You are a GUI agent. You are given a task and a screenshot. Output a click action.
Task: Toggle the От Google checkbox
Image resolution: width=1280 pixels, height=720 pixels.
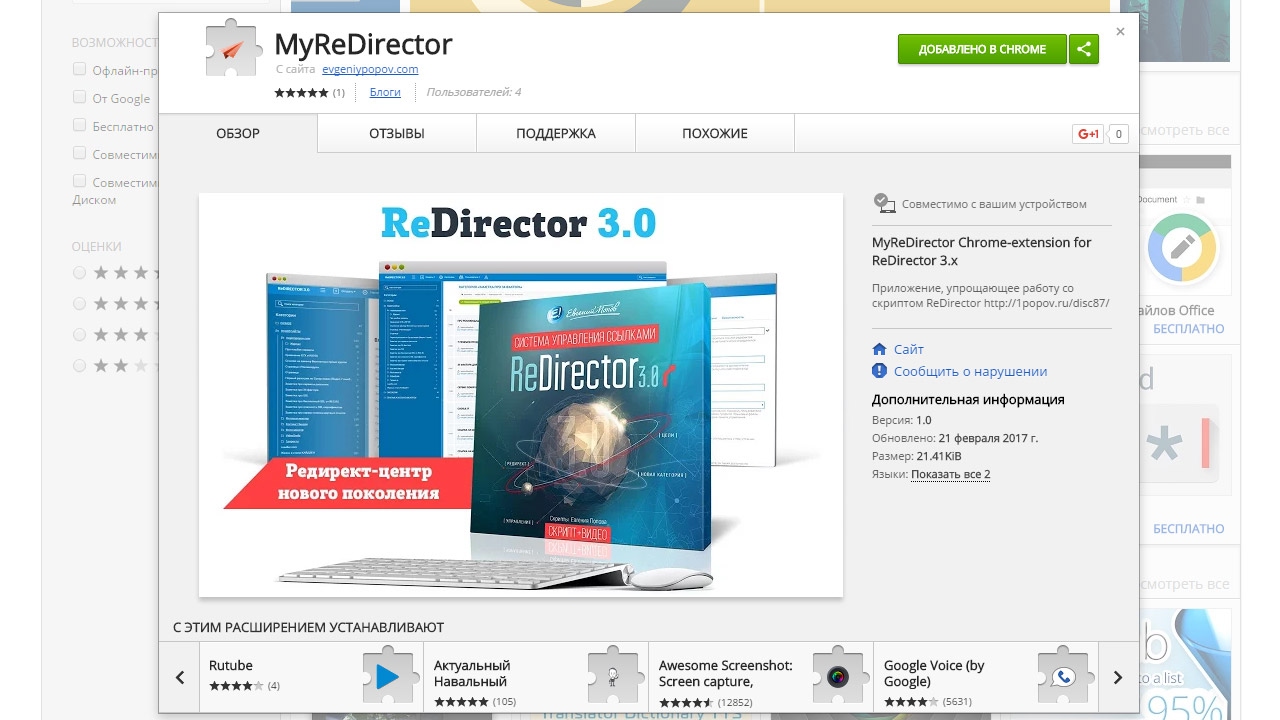(80, 97)
